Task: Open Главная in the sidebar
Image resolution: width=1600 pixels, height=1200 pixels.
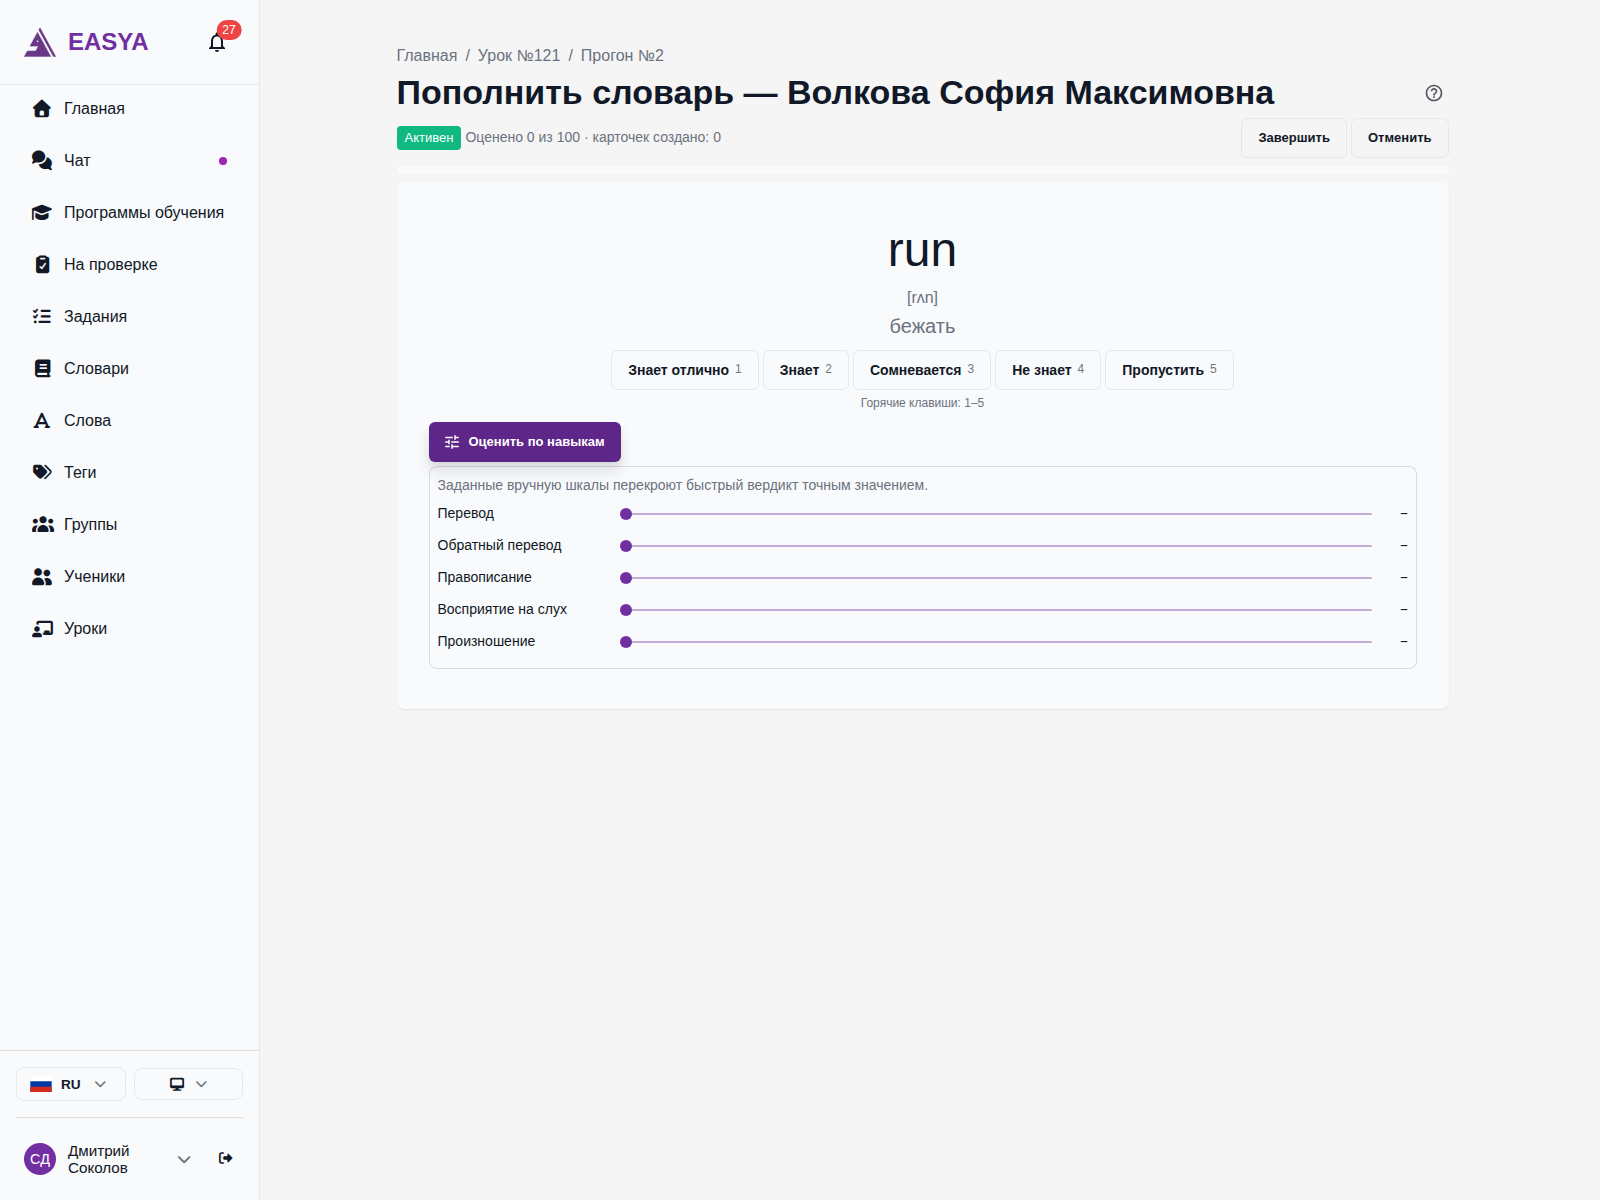Action: (x=130, y=108)
